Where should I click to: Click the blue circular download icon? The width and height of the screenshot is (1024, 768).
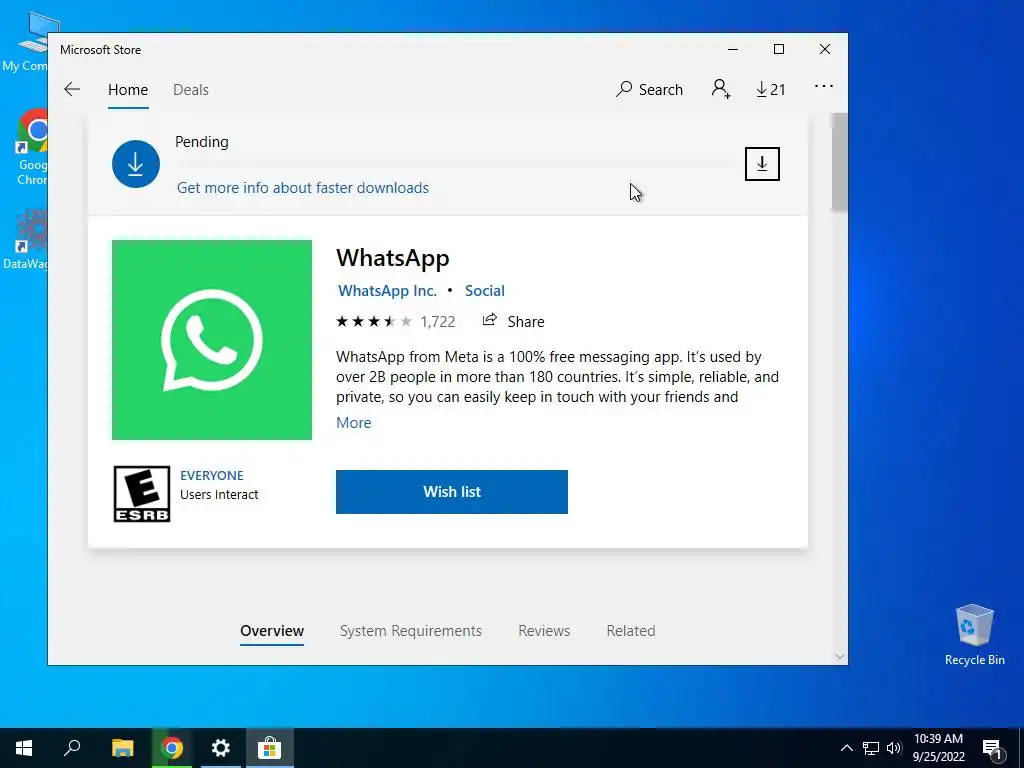point(136,164)
